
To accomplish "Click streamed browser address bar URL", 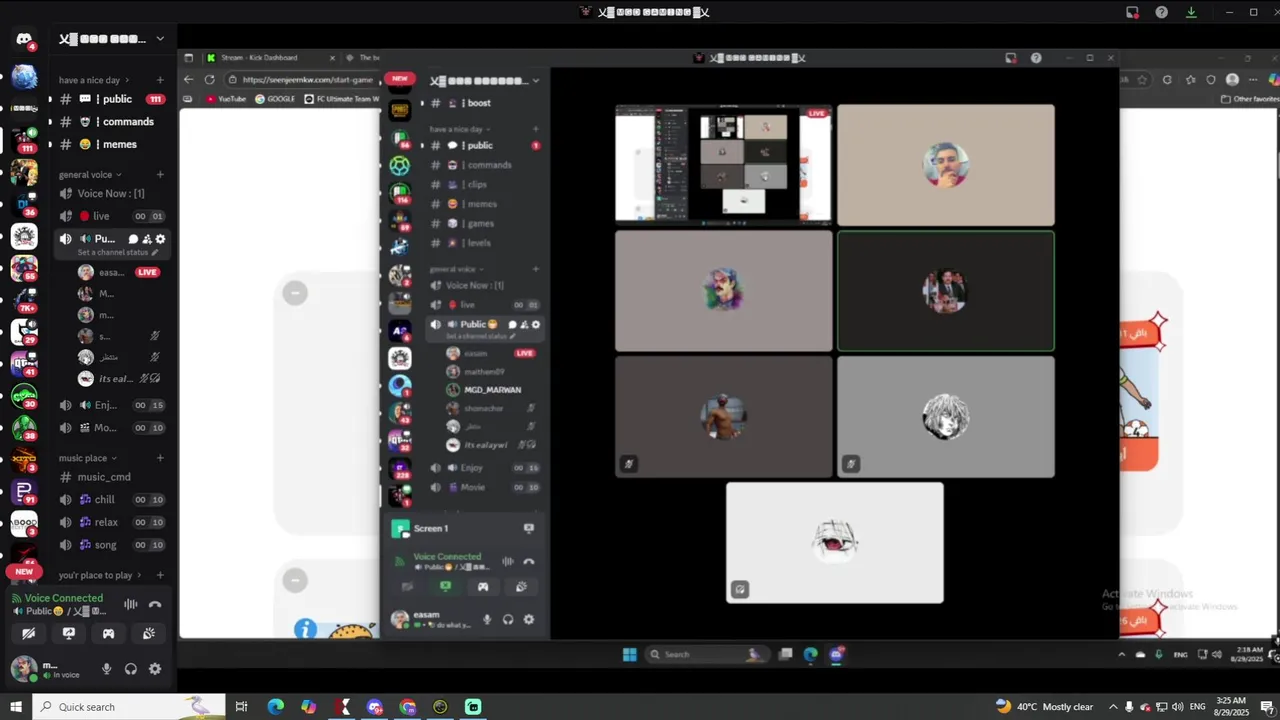I will coord(307,79).
